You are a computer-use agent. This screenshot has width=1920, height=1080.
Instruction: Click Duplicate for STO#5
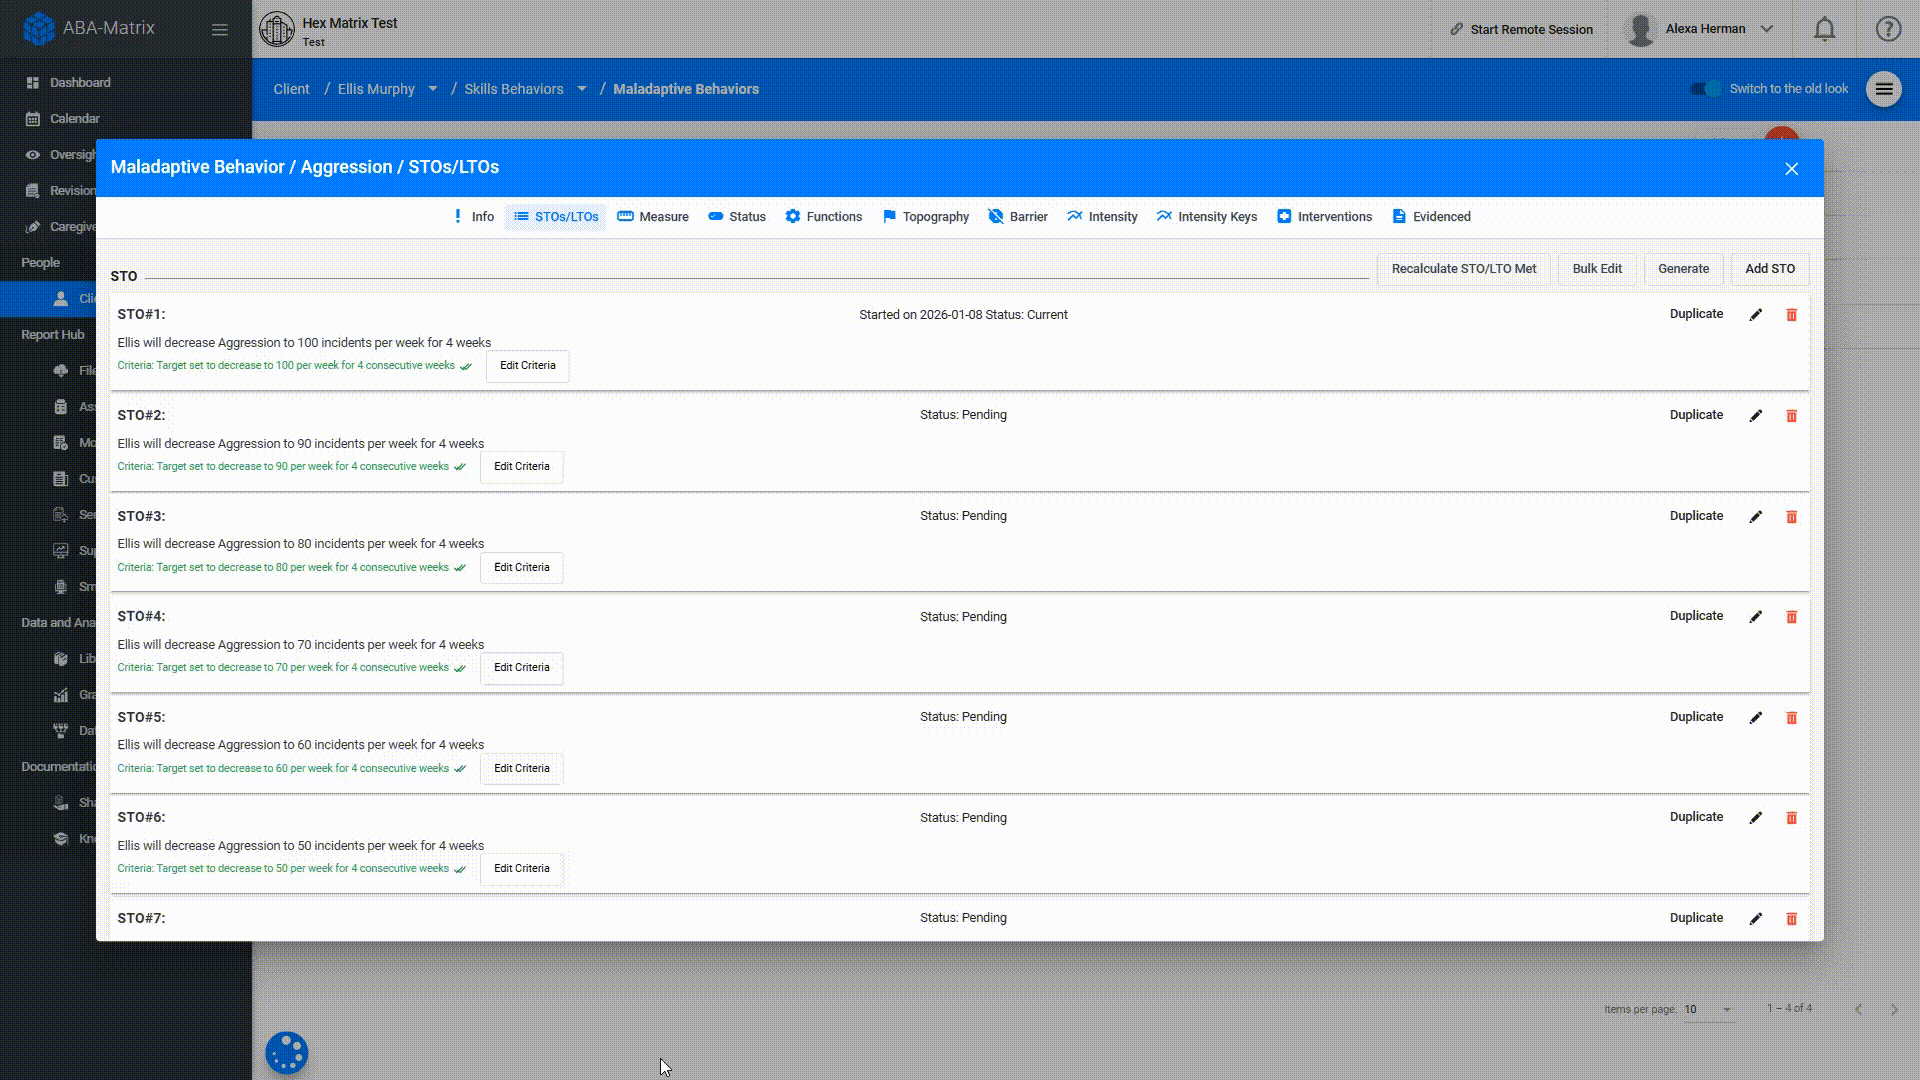pyautogui.click(x=1696, y=717)
